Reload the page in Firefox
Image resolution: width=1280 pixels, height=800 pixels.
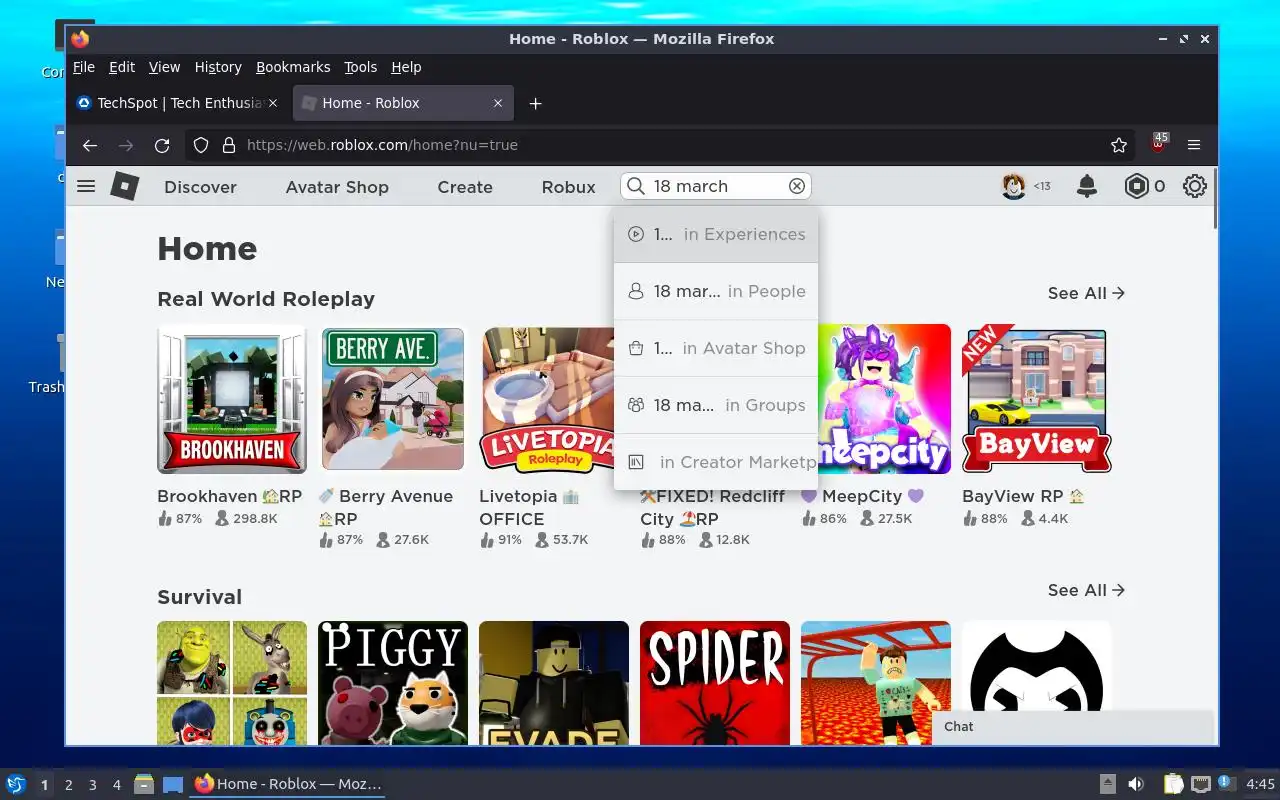pos(162,145)
